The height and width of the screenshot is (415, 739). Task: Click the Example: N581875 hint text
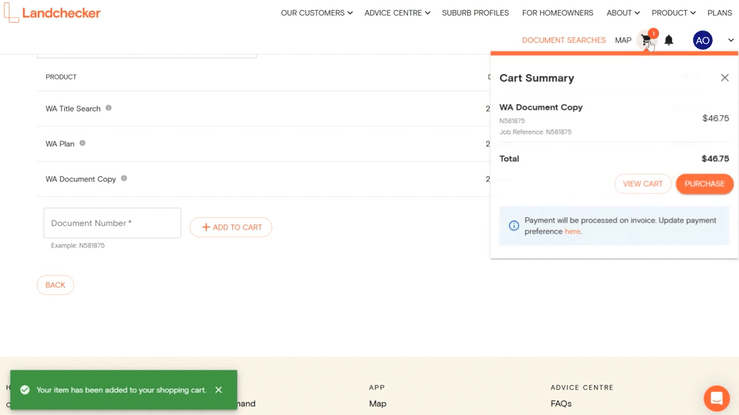point(78,245)
